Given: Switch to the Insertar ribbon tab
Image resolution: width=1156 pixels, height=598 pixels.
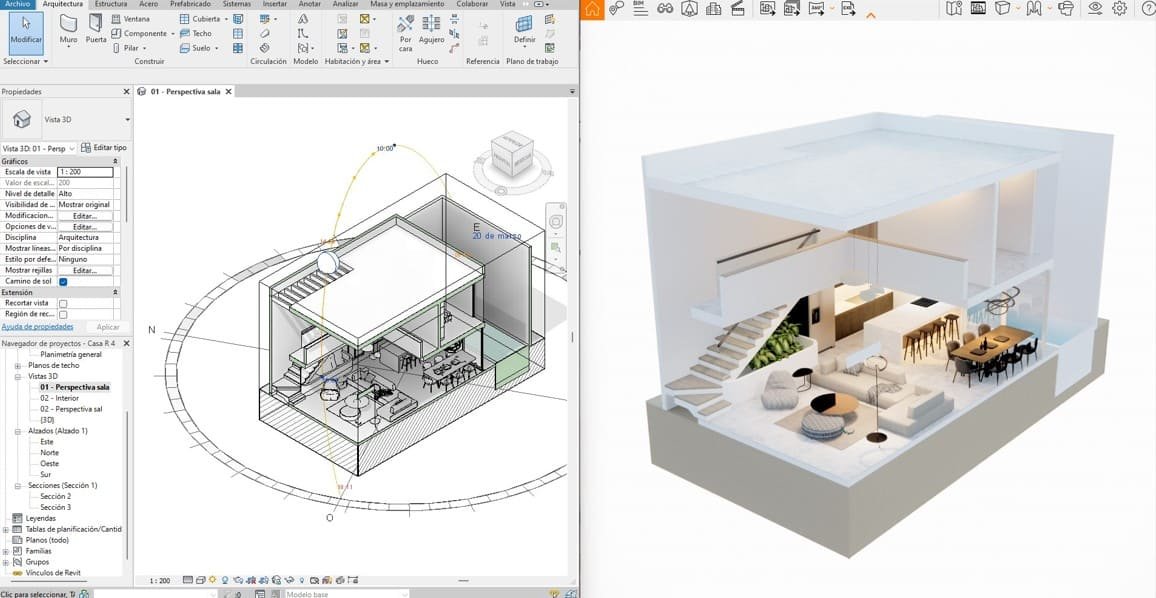Looking at the screenshot, I should point(274,3).
